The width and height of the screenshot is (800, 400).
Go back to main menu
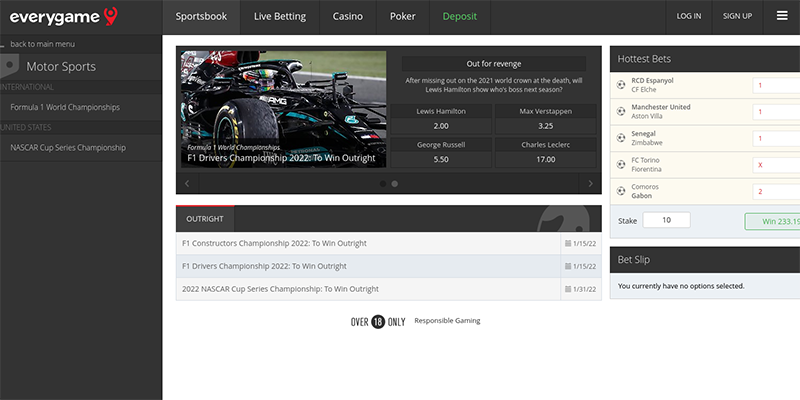pos(42,44)
